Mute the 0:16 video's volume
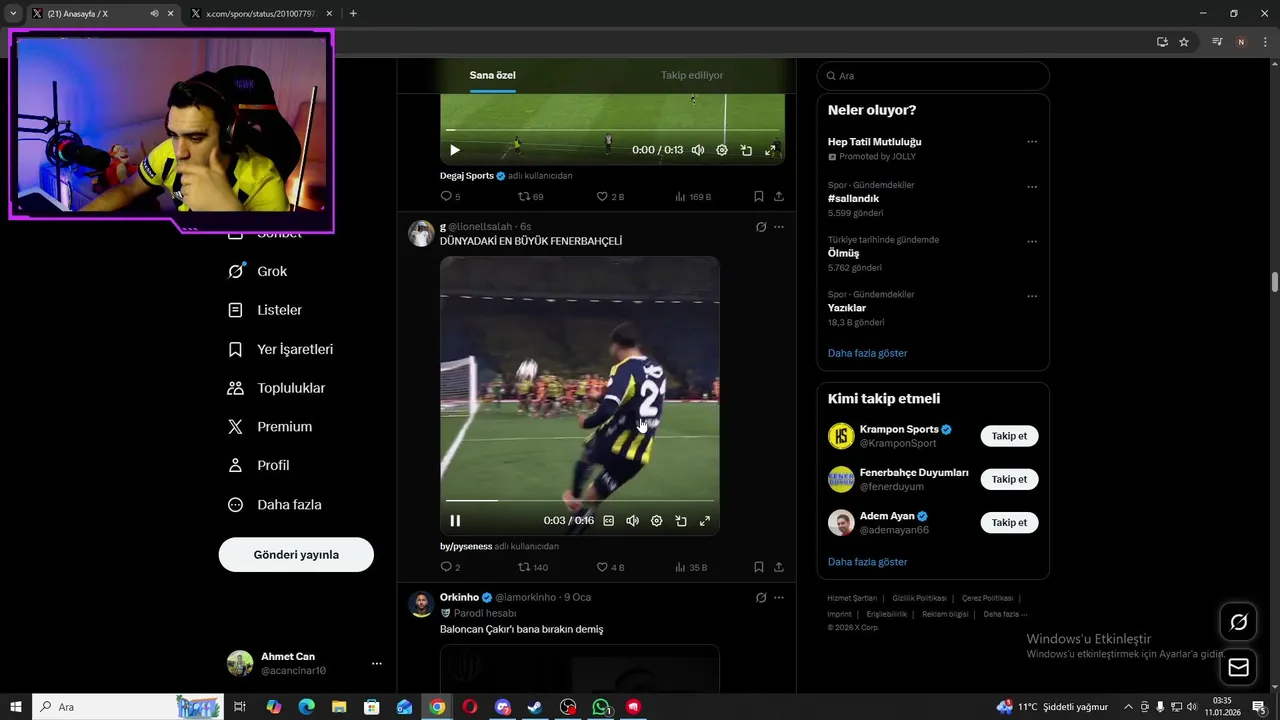This screenshot has height=720, width=1280. 632,520
